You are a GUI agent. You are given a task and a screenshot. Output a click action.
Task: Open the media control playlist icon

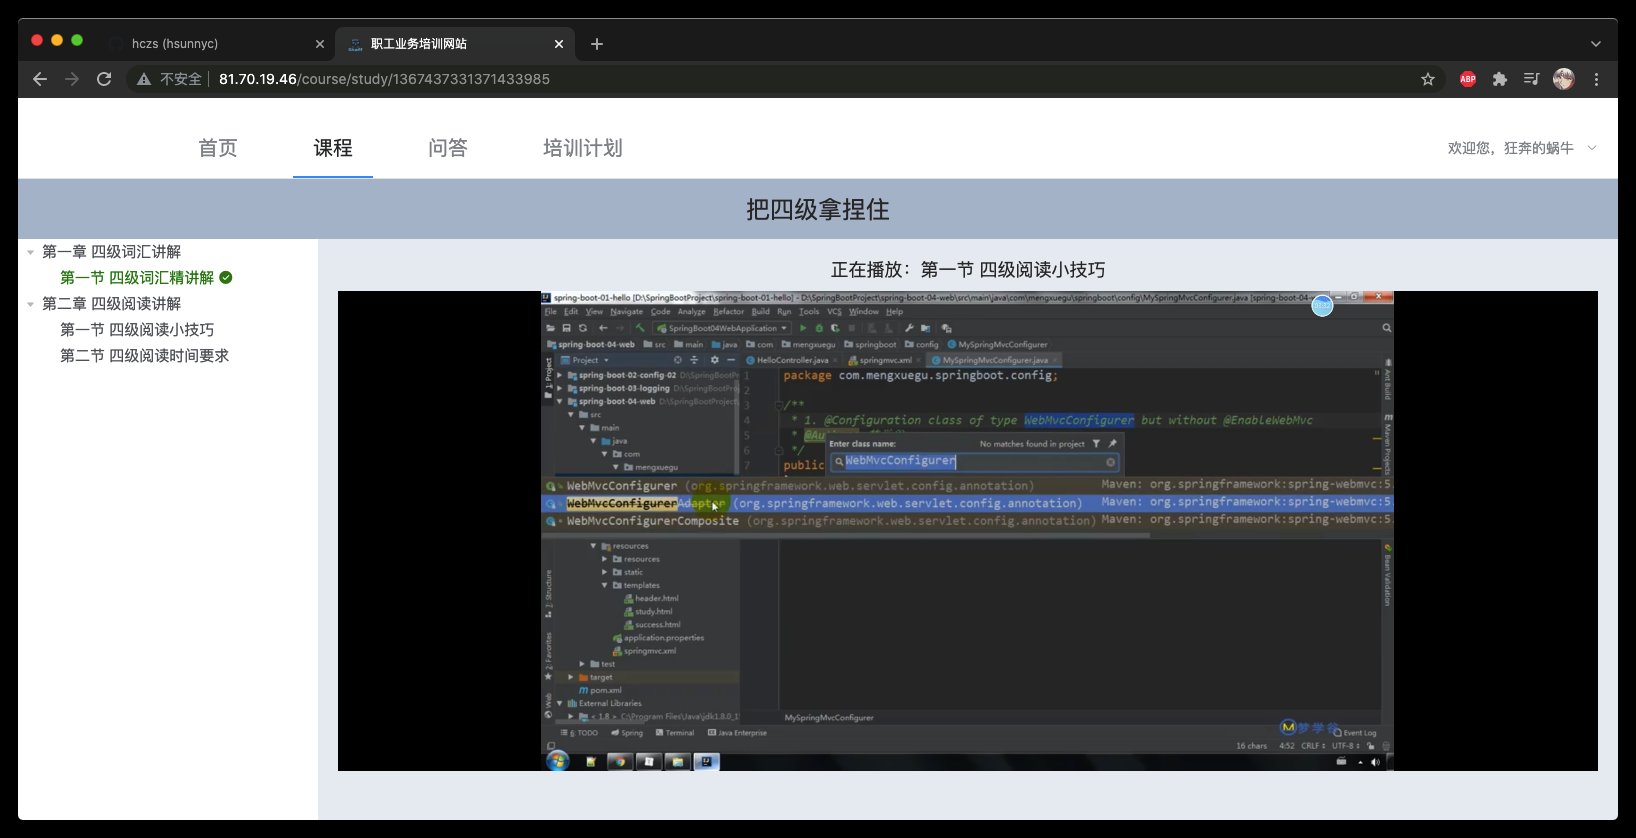point(1531,79)
